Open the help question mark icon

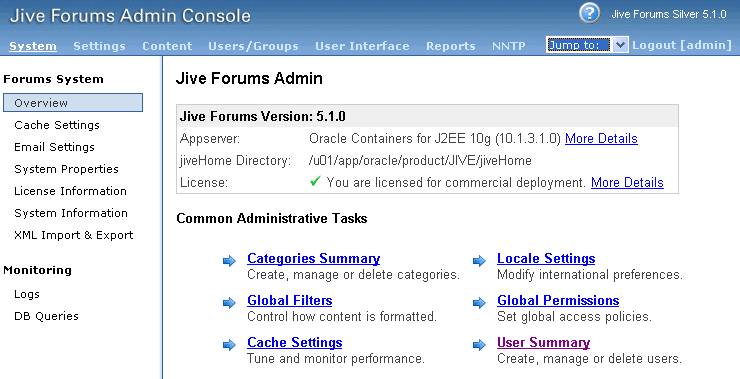tap(589, 13)
